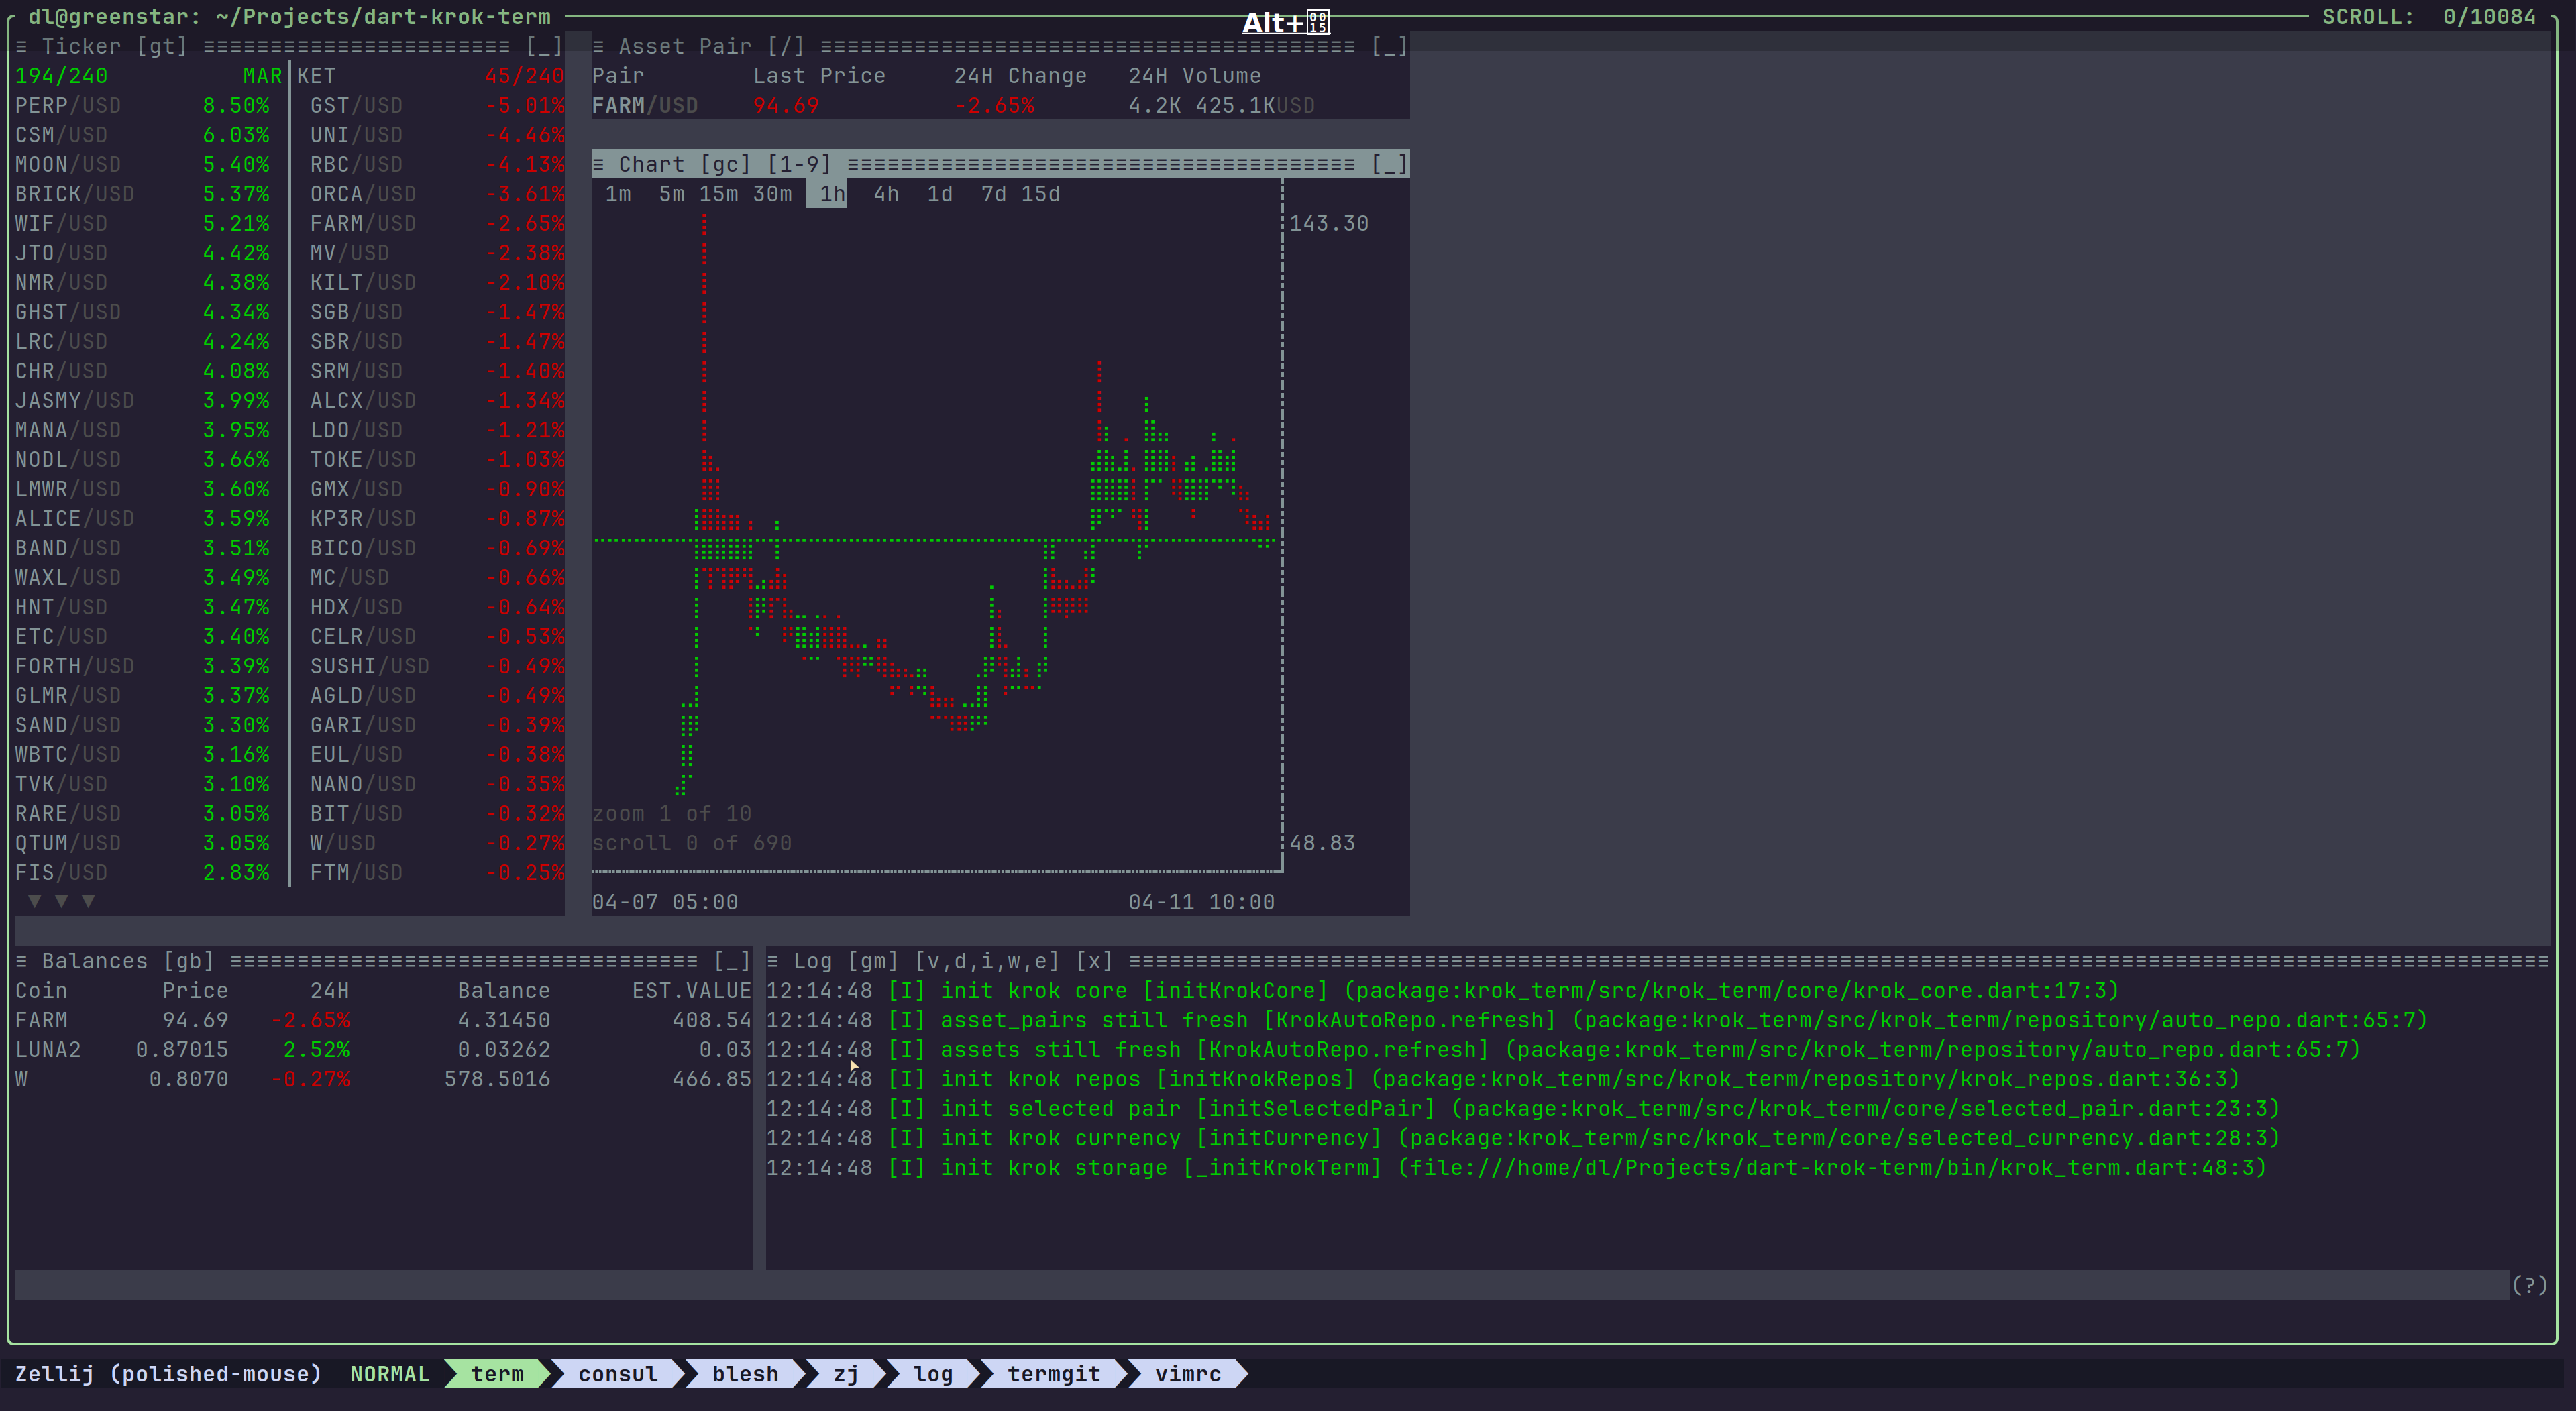The image size is (2576, 1411).
Task: Open the Balances panel menu icon
Action: coord(21,962)
